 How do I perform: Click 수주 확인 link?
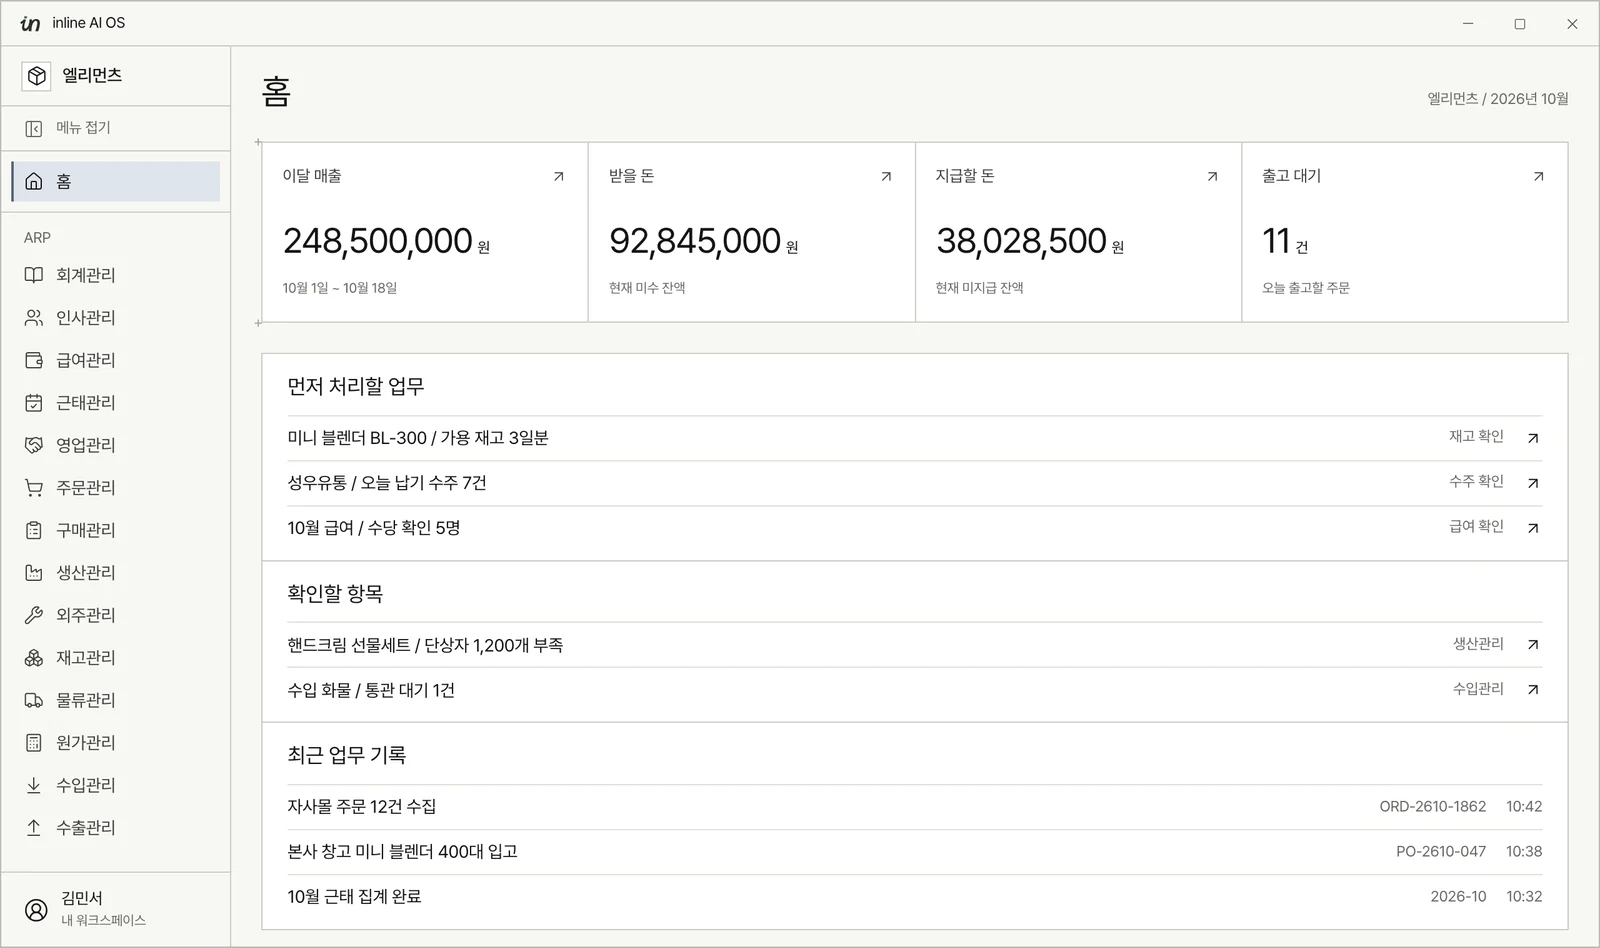tap(1476, 482)
